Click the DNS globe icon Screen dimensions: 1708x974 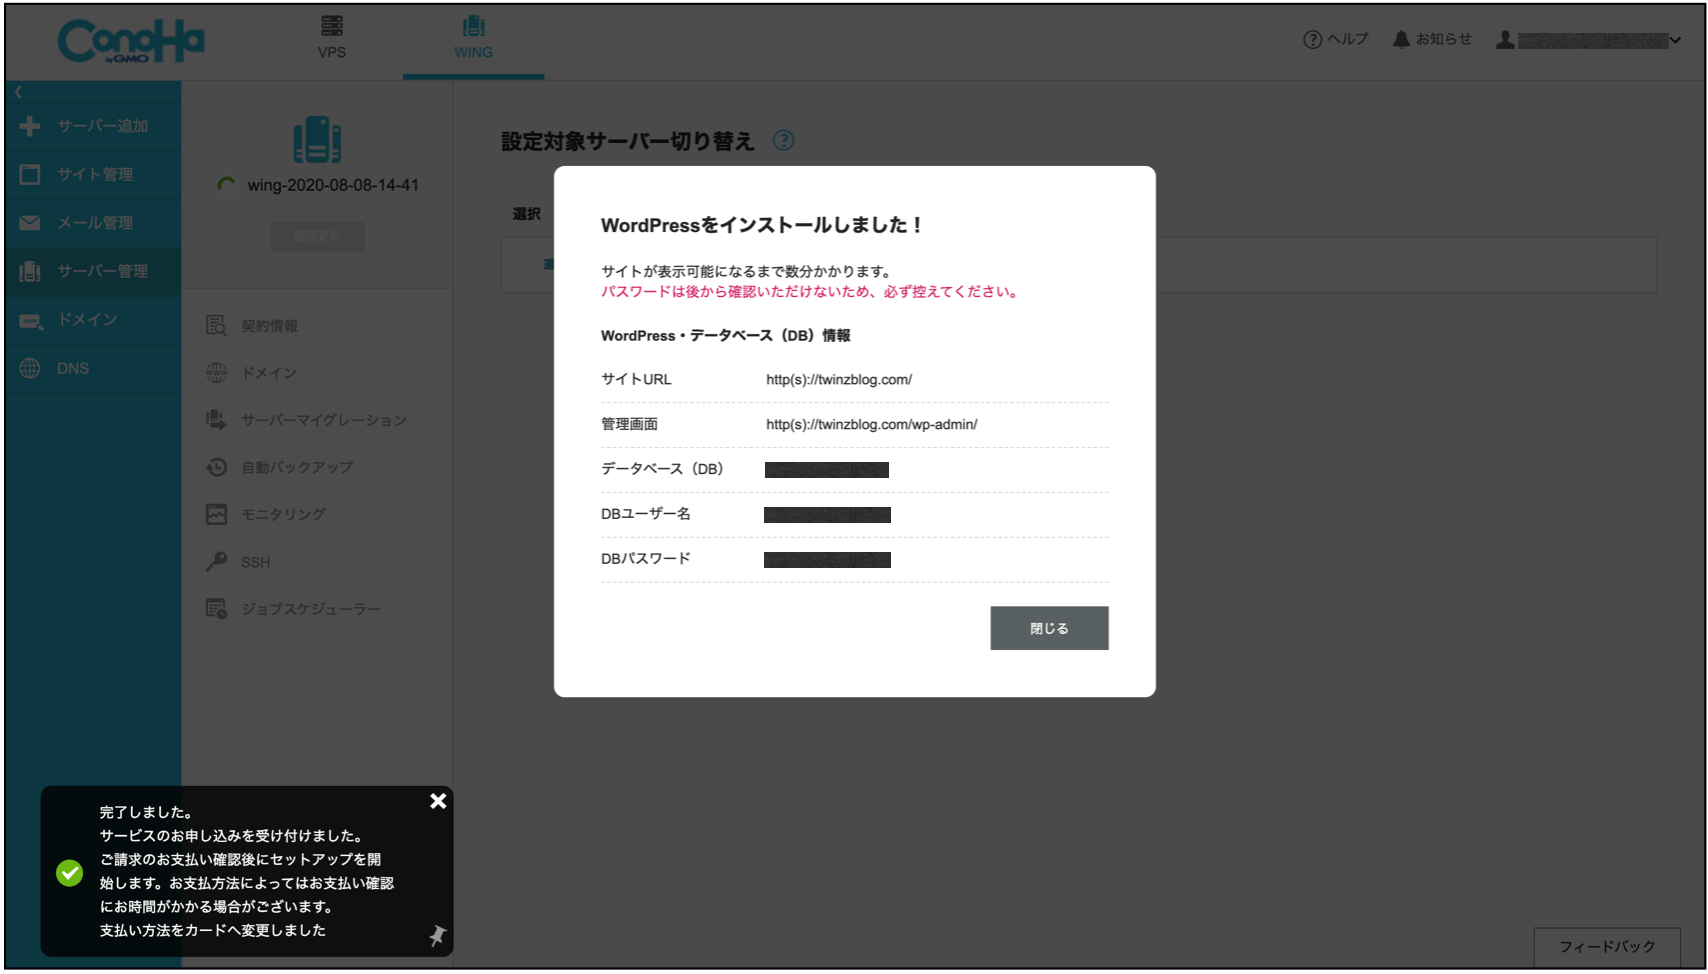pyautogui.click(x=30, y=368)
